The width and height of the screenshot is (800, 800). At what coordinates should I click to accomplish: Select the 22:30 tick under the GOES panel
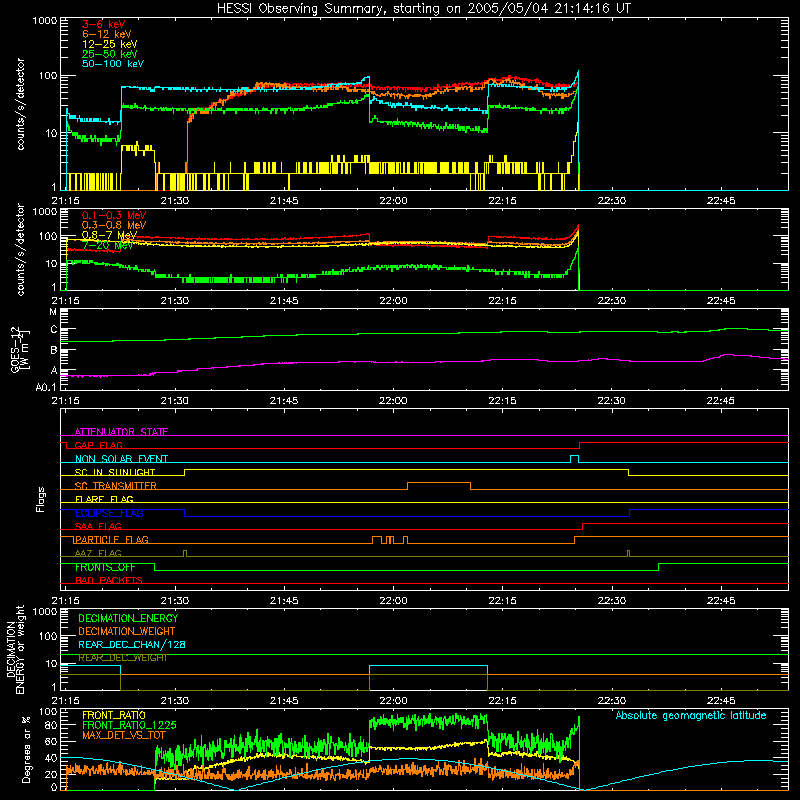612,401
